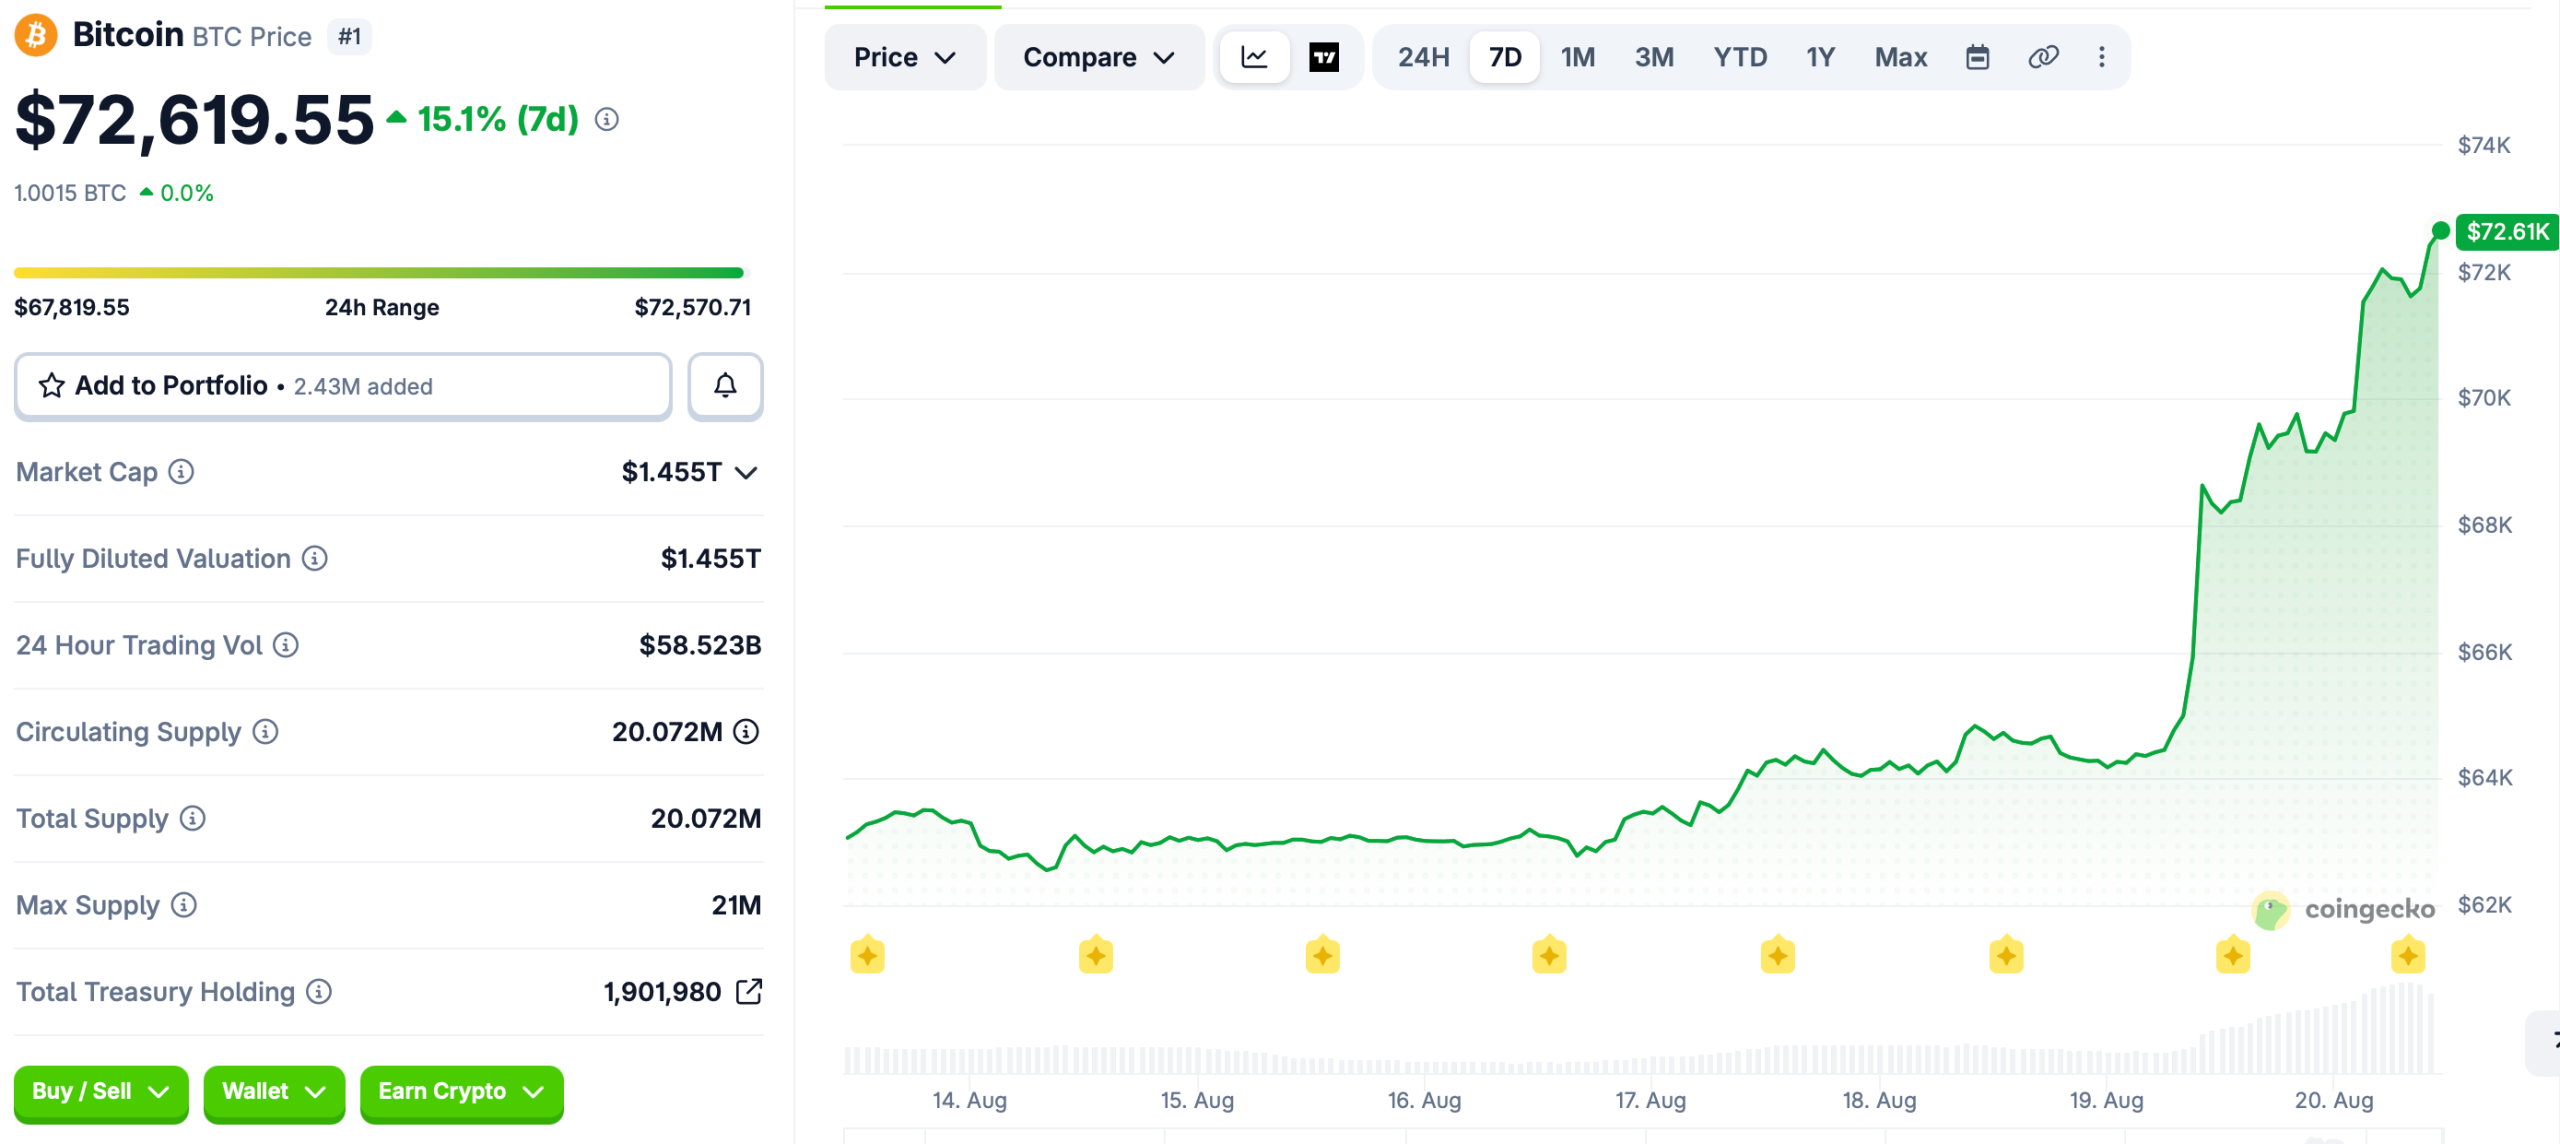Click info icon beside 20.072M circulating value
2560x1144 pixels.
(746, 732)
